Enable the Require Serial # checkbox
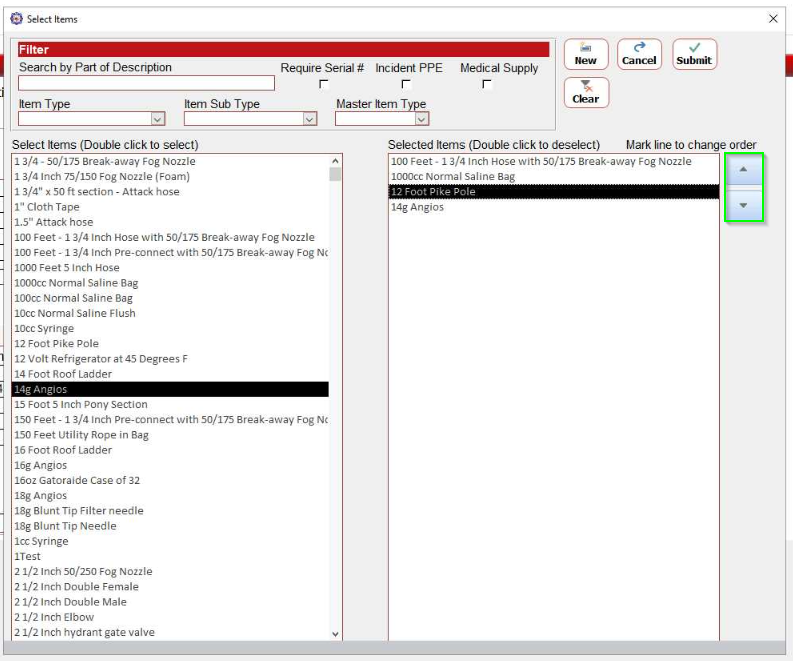This screenshot has height=661, width=793. tap(323, 85)
